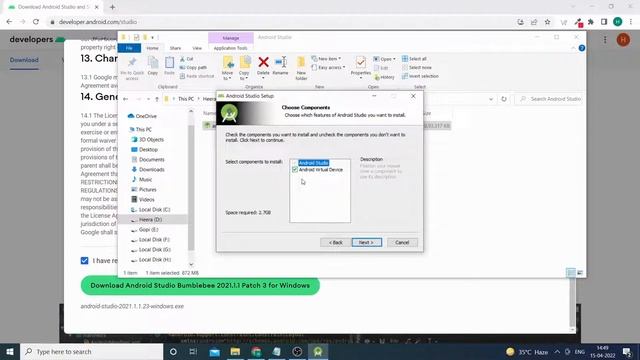Image resolution: width=640 pixels, height=360 pixels.
Task: Open Chrome extensions puzzle icon
Action: tap(591, 22)
